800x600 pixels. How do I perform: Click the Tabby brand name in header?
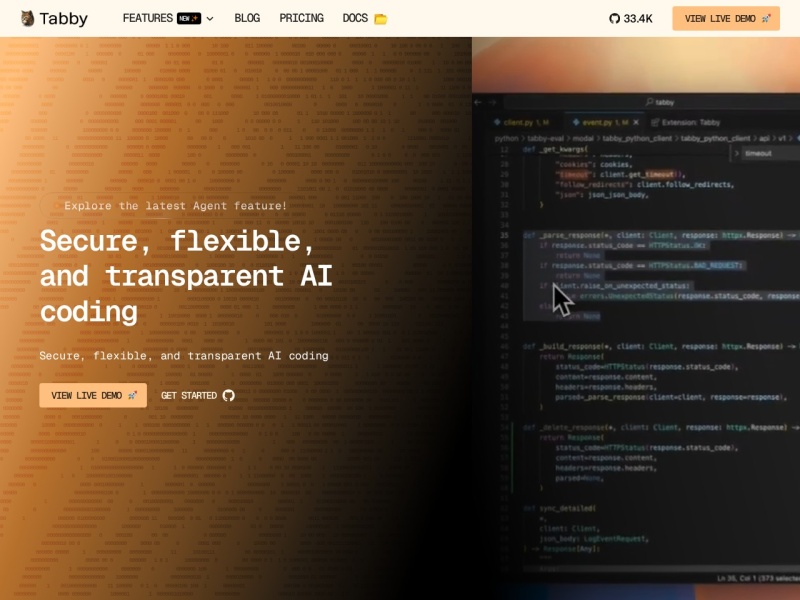(x=64, y=18)
